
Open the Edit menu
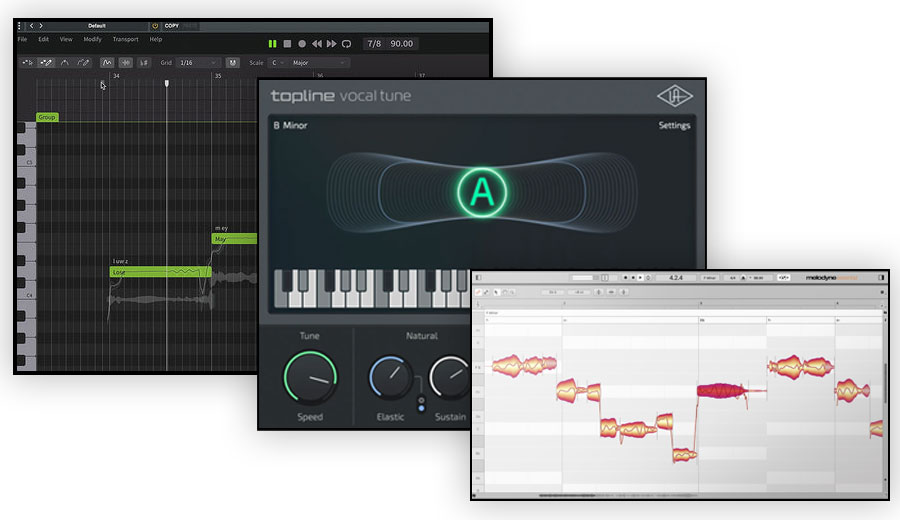point(44,39)
